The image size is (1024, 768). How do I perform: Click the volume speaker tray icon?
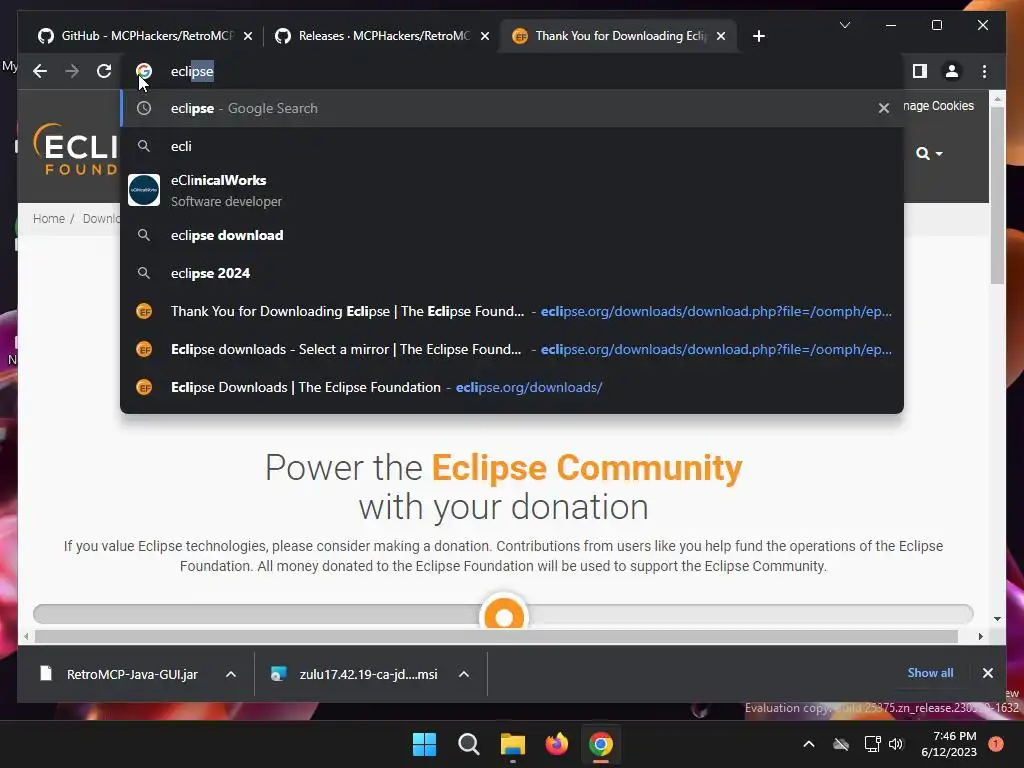pyautogui.click(x=896, y=744)
